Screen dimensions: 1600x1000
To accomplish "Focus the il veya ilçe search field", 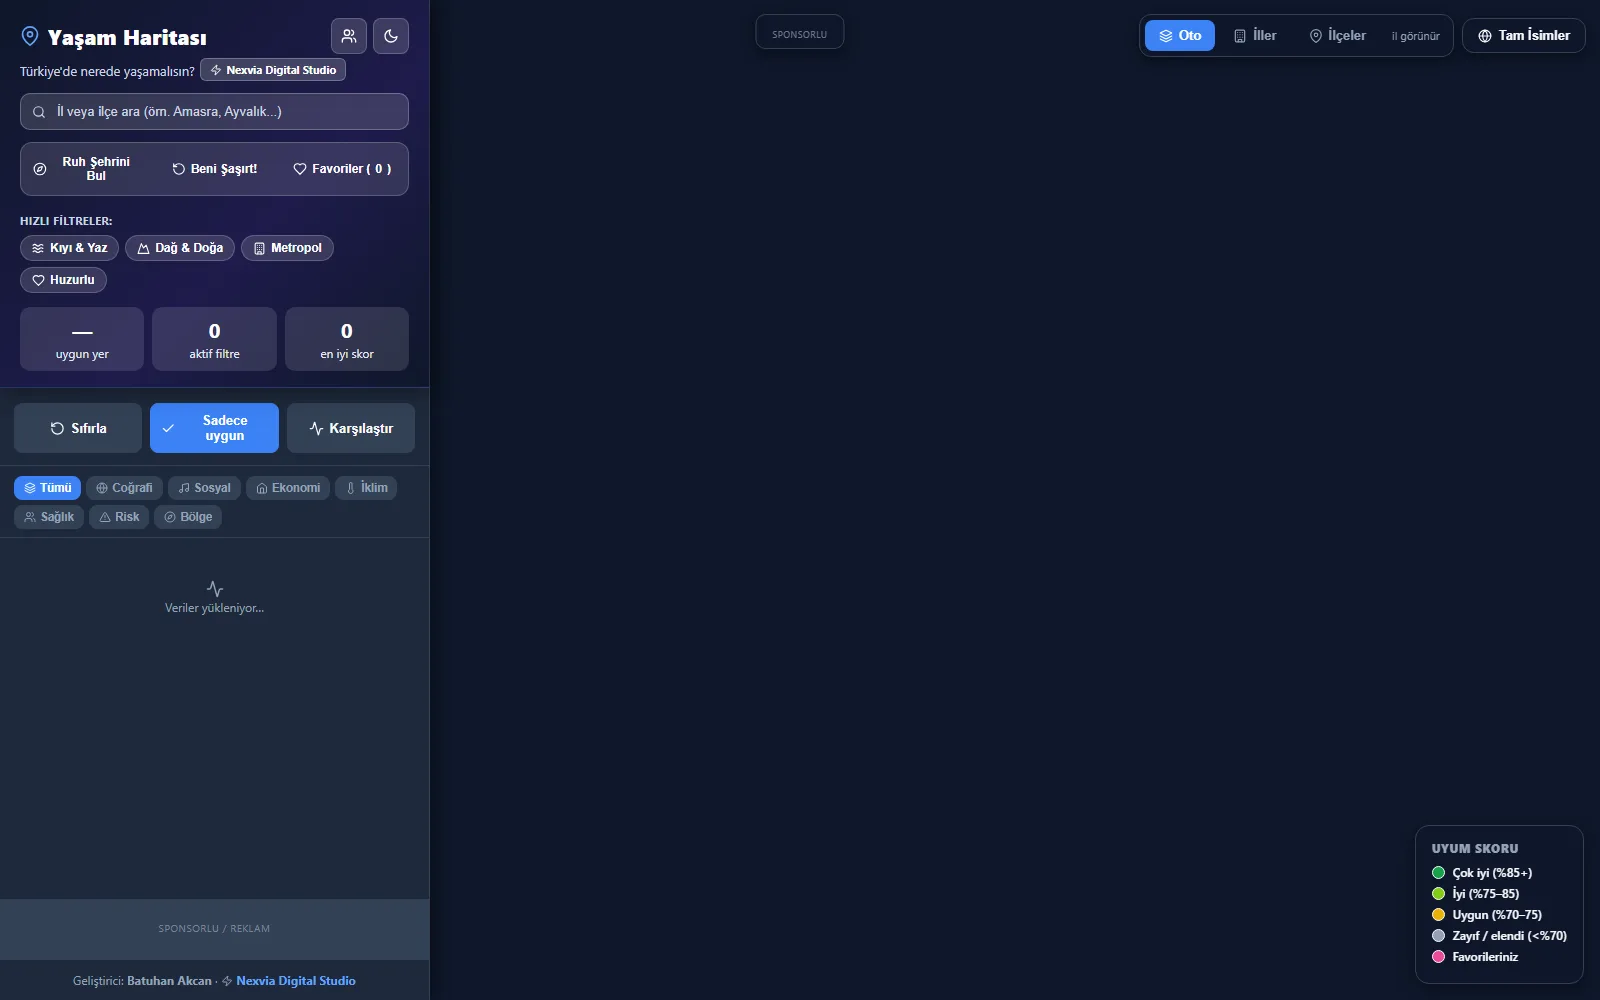I will 214,112.
